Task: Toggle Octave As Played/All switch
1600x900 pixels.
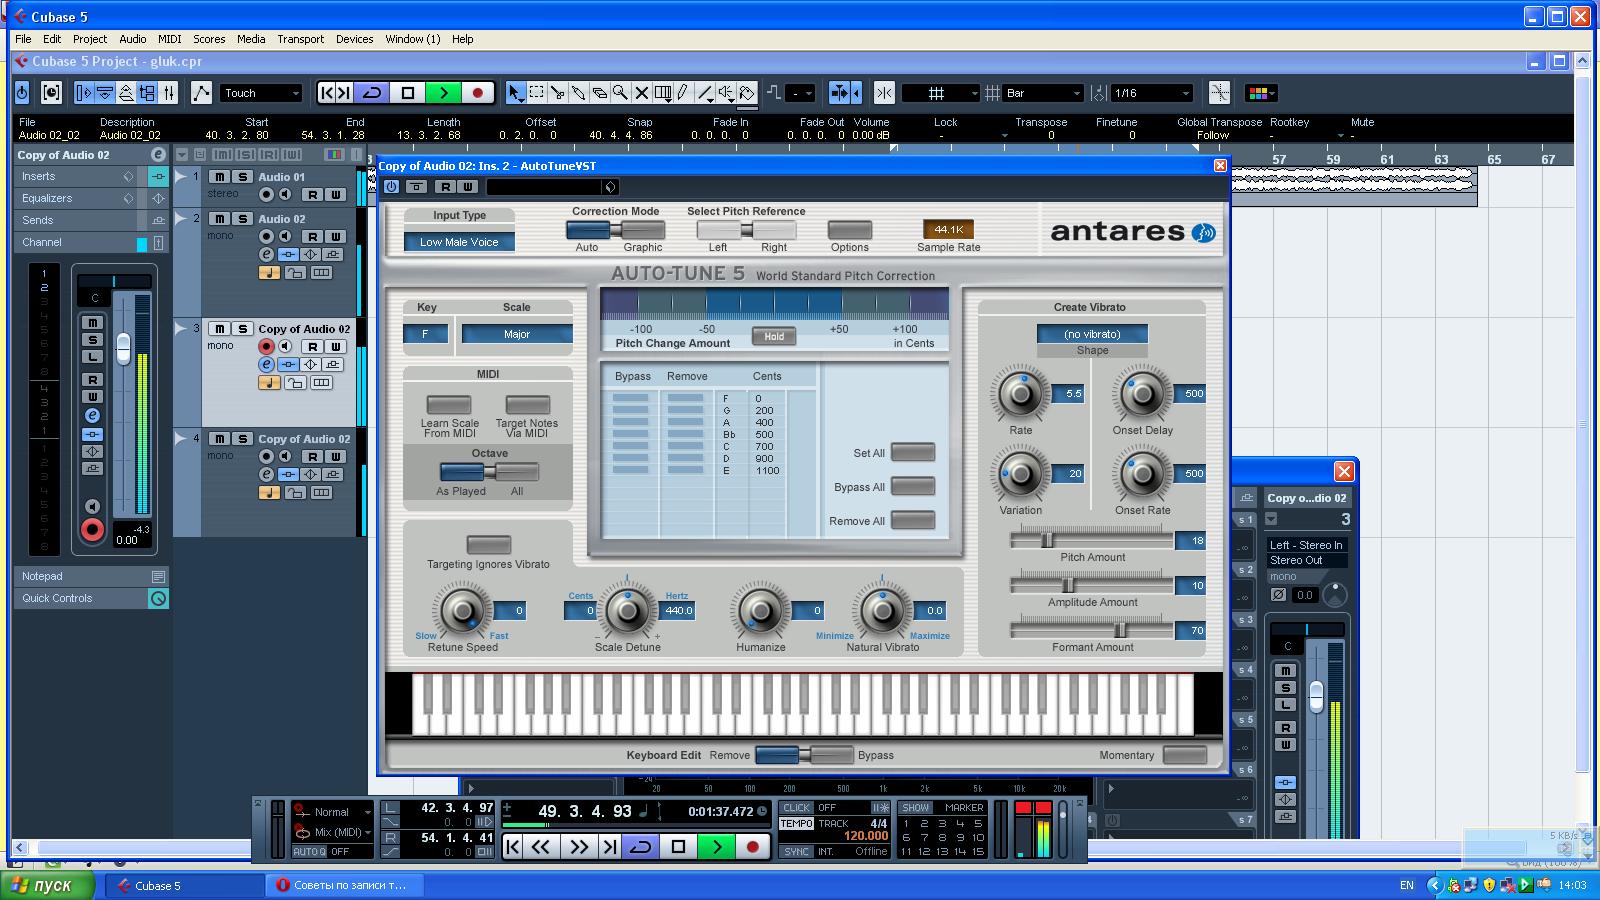Action: pyautogui.click(x=489, y=472)
